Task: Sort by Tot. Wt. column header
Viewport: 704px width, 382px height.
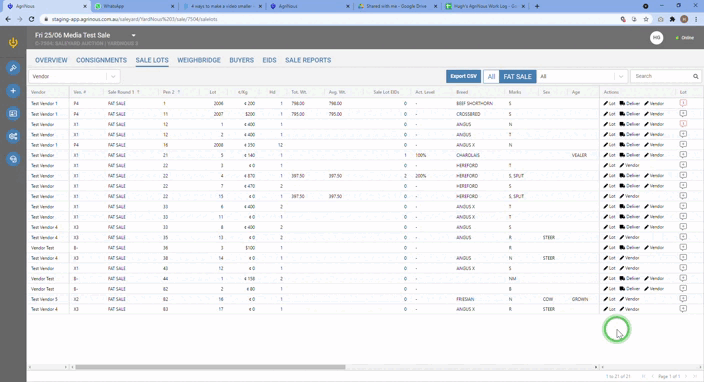Action: click(x=299, y=92)
